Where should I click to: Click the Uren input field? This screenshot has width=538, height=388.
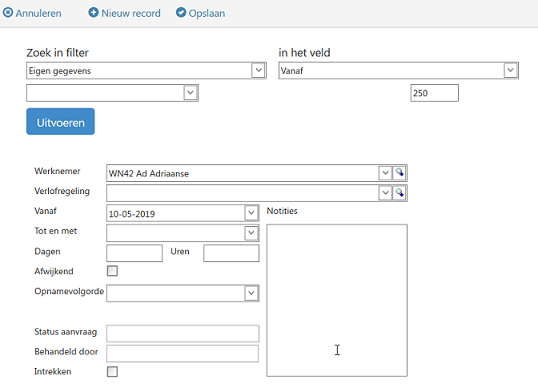click(x=231, y=253)
